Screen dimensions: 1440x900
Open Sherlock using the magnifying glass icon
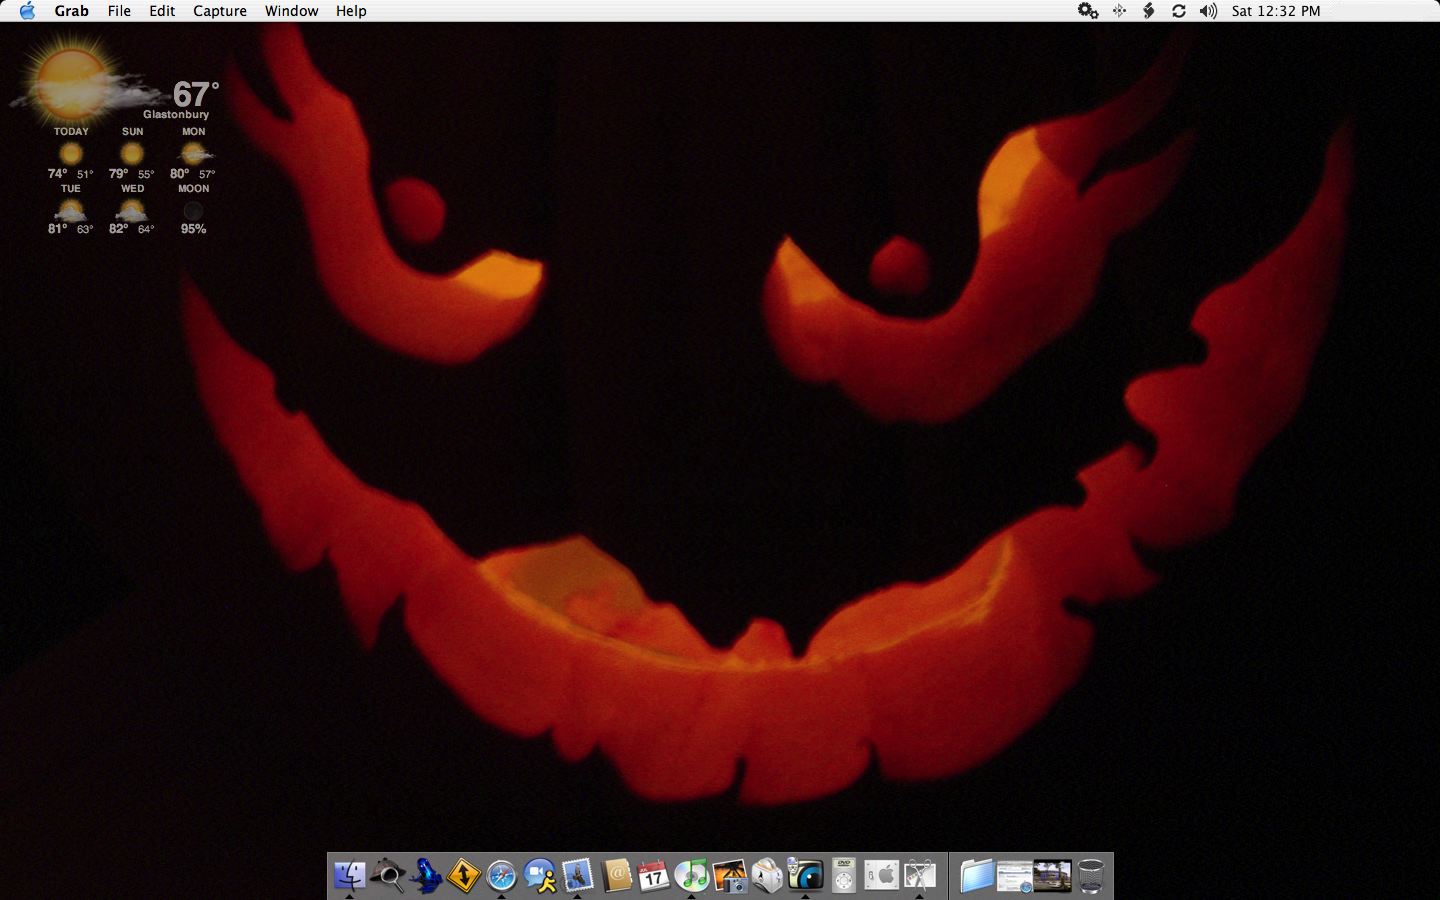click(x=388, y=876)
